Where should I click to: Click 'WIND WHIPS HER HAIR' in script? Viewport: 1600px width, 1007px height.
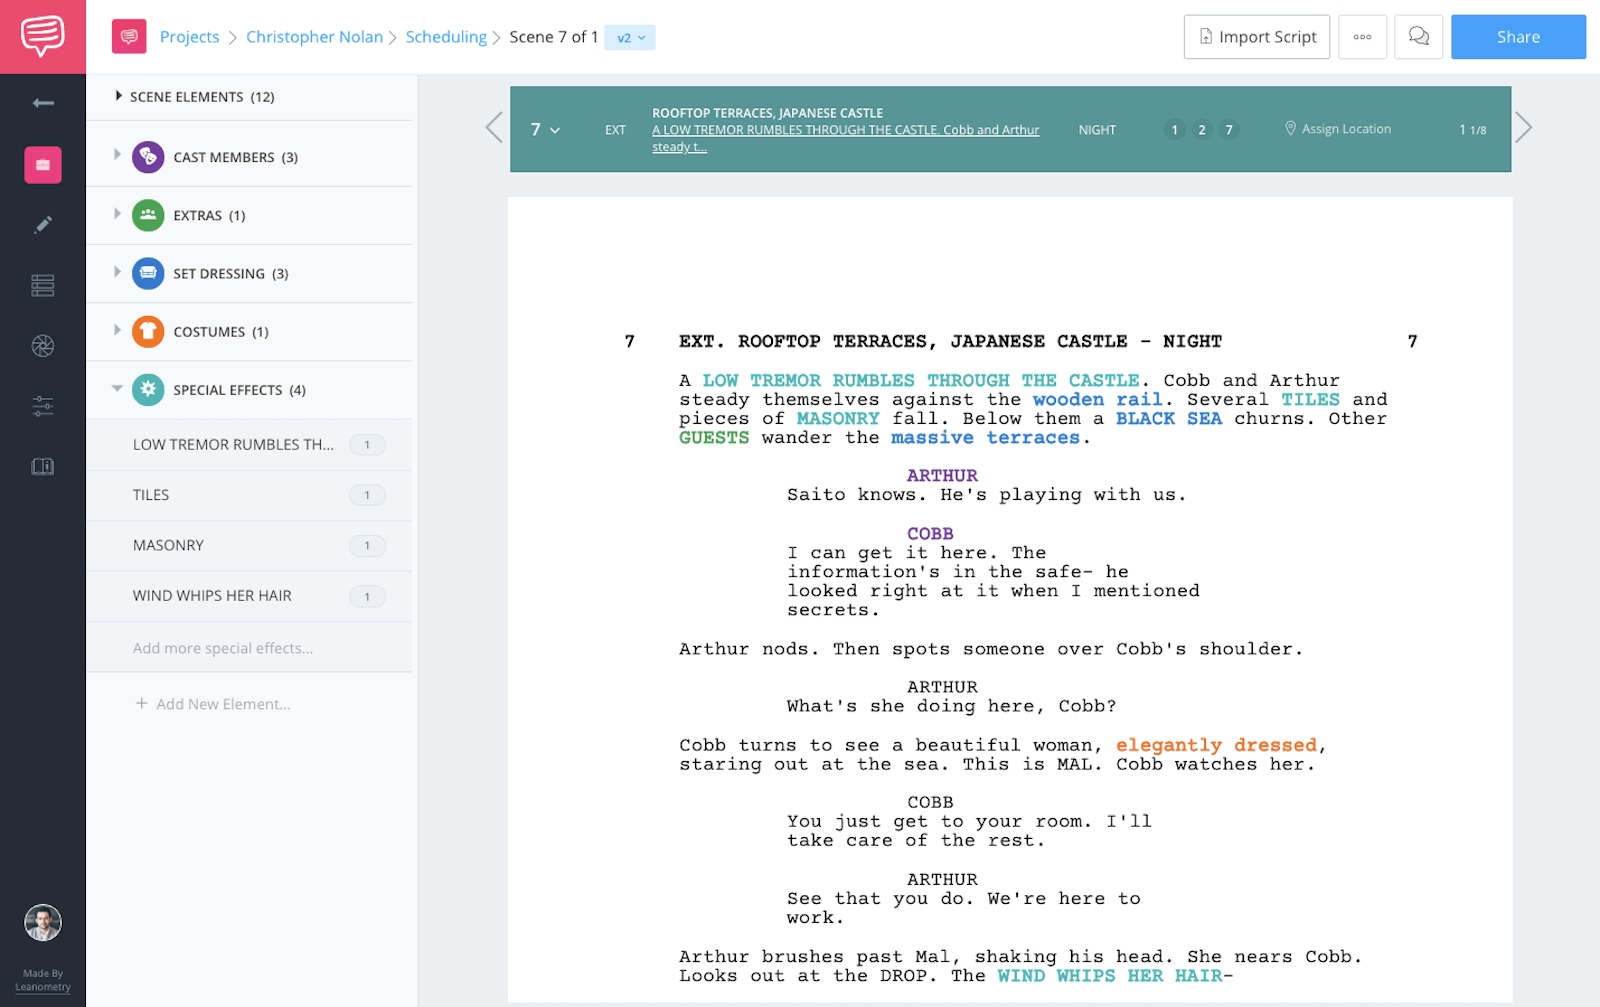point(1110,976)
